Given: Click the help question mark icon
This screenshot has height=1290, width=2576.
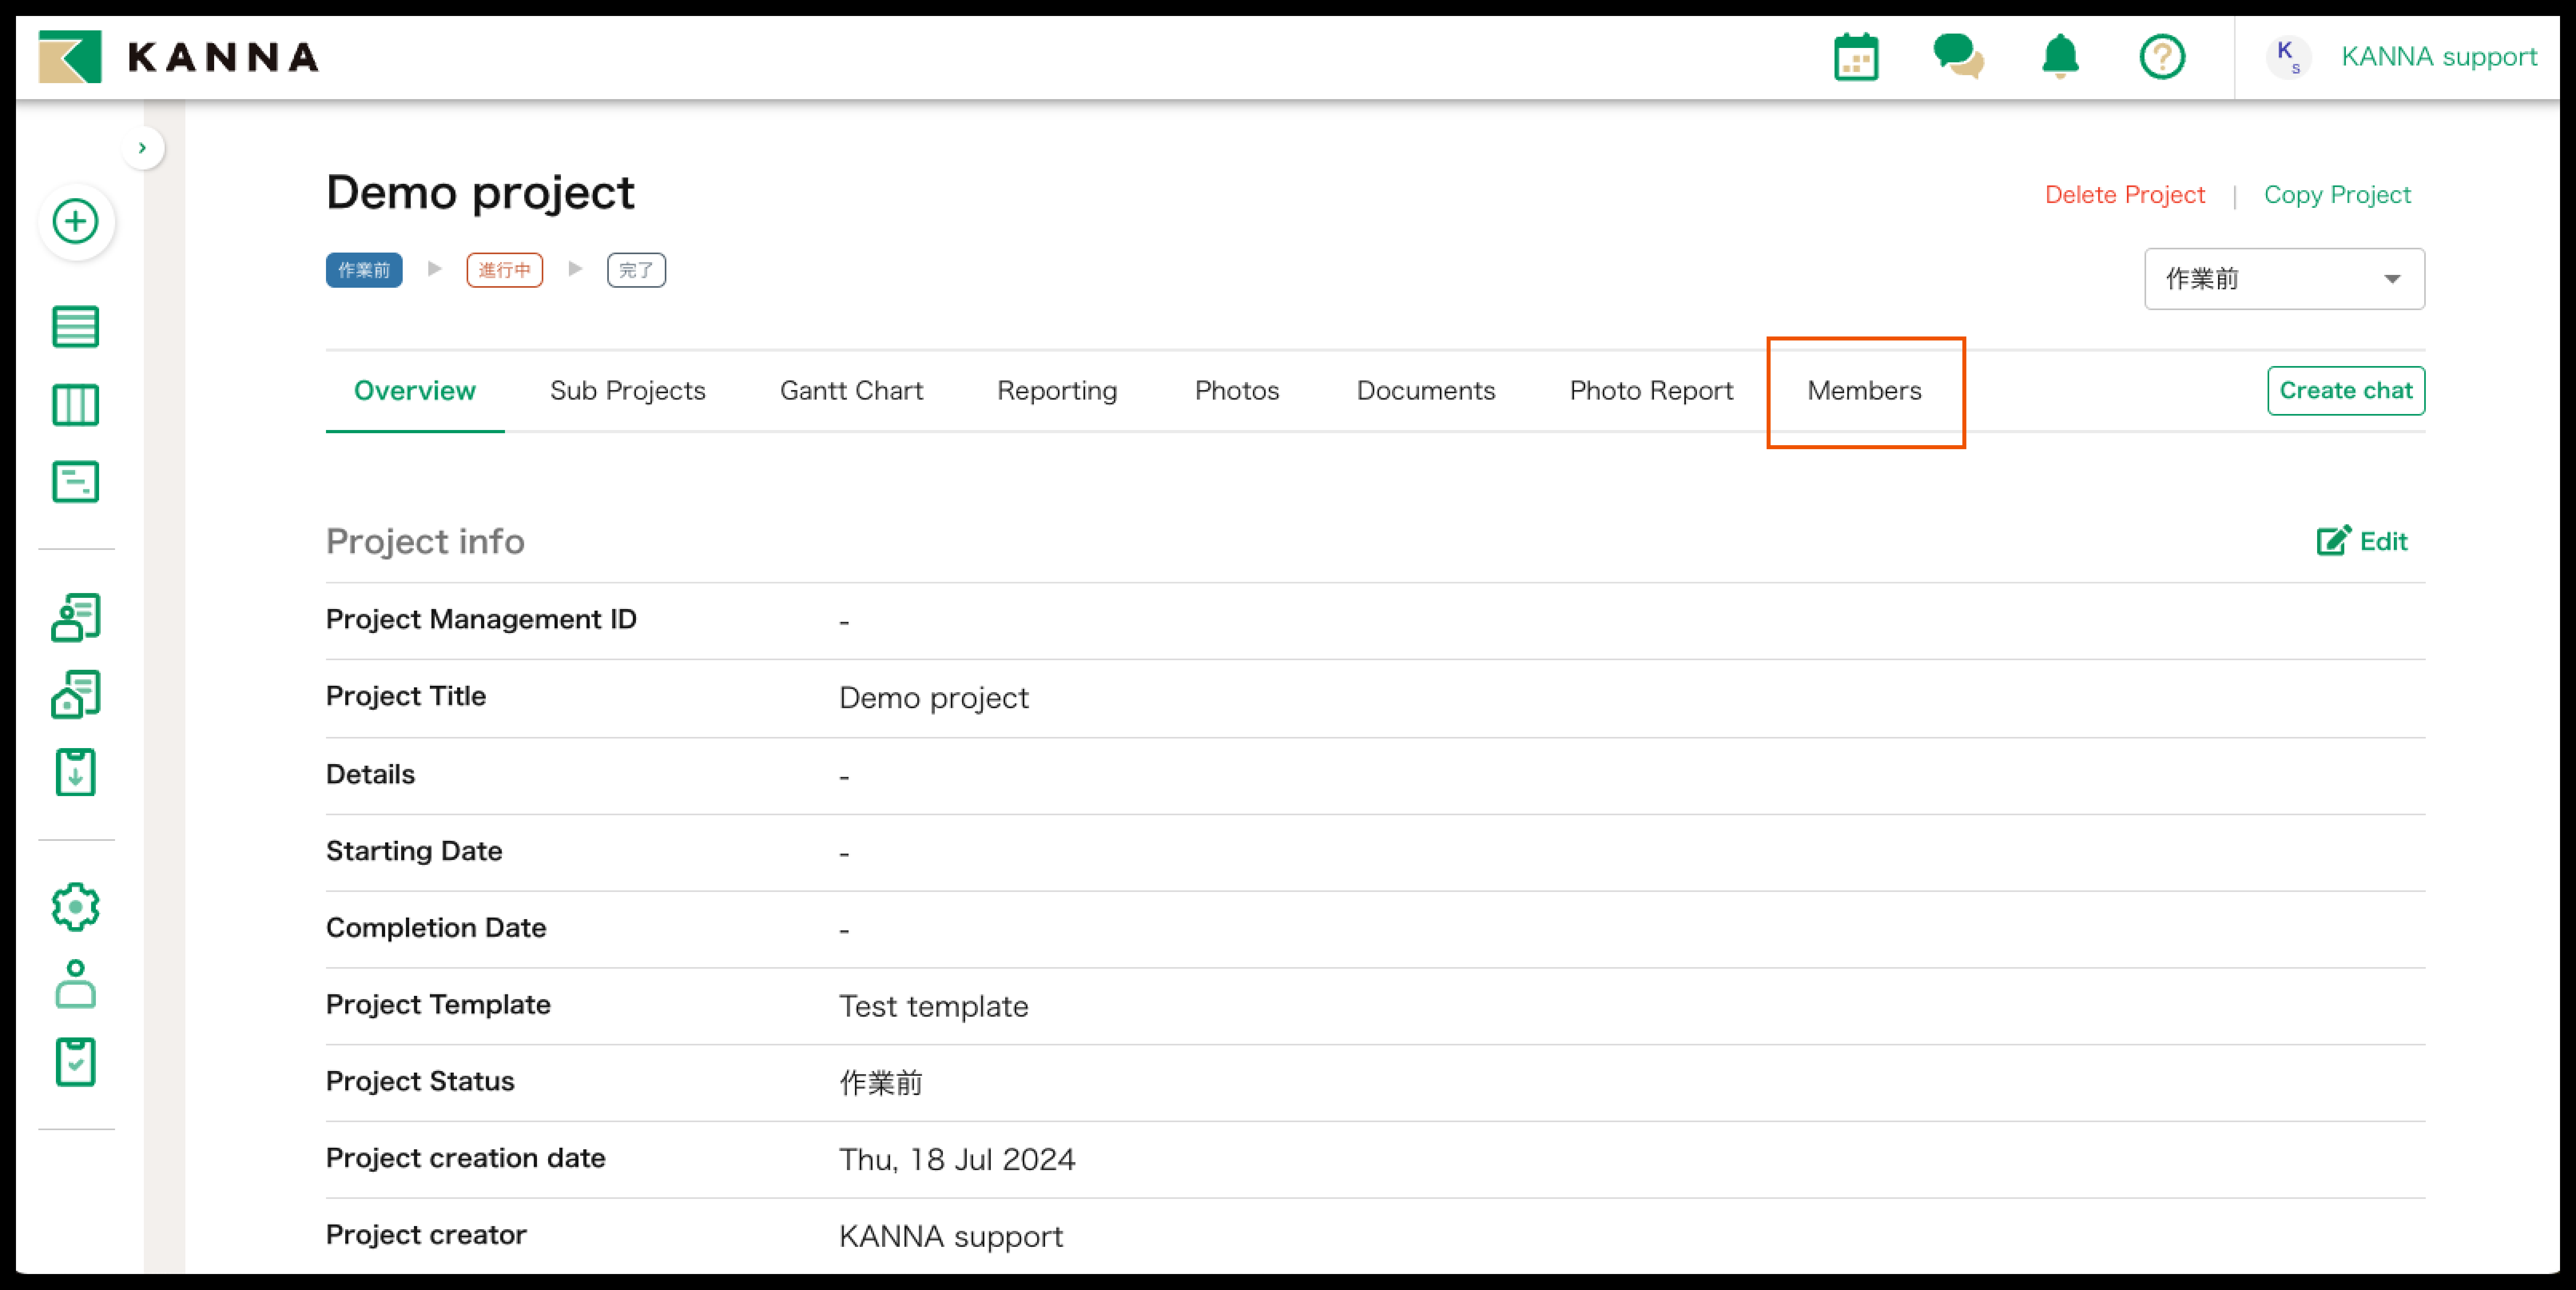Looking at the screenshot, I should 2162,57.
